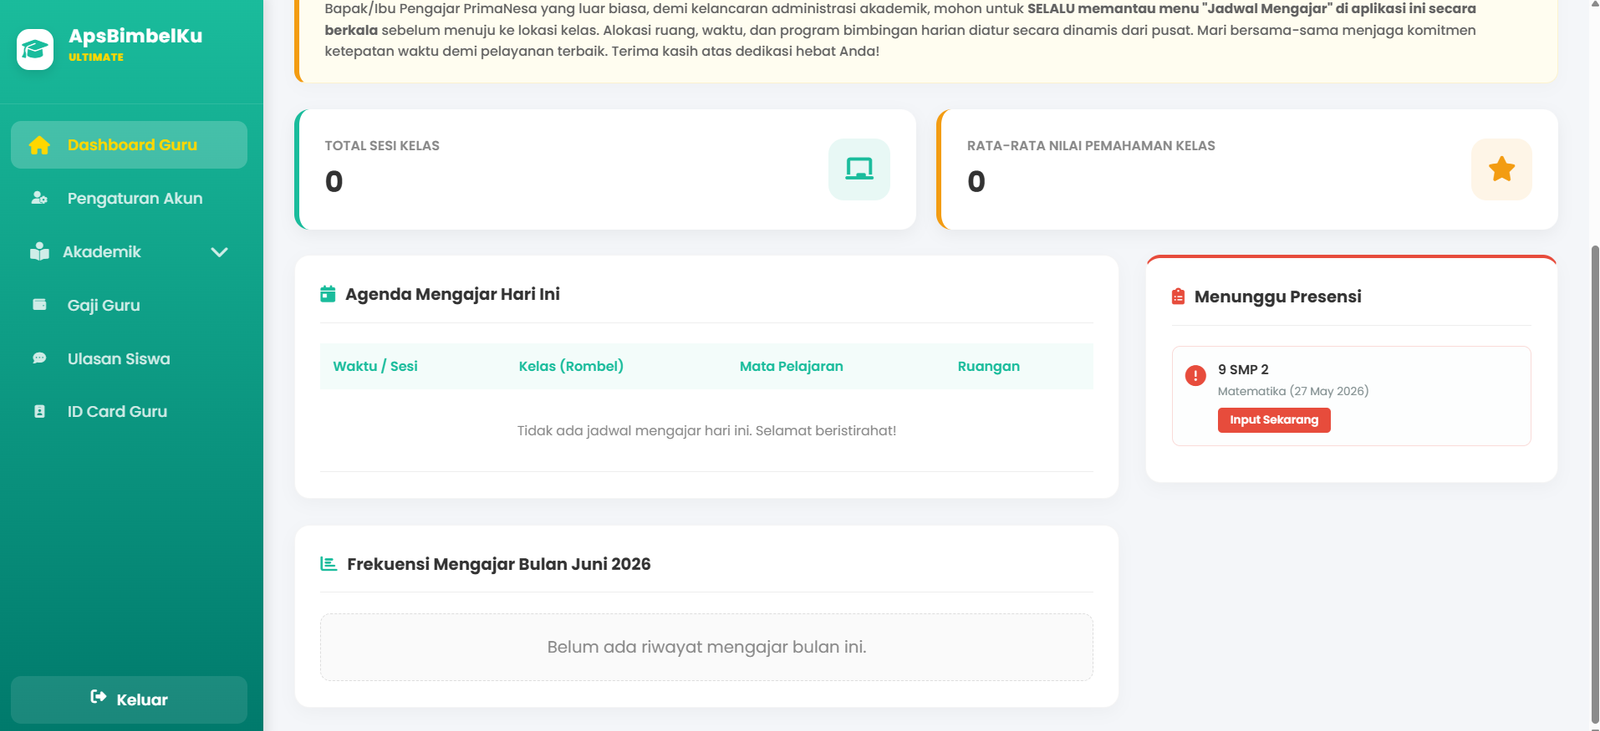Open the ID Card Guru page

point(129,411)
